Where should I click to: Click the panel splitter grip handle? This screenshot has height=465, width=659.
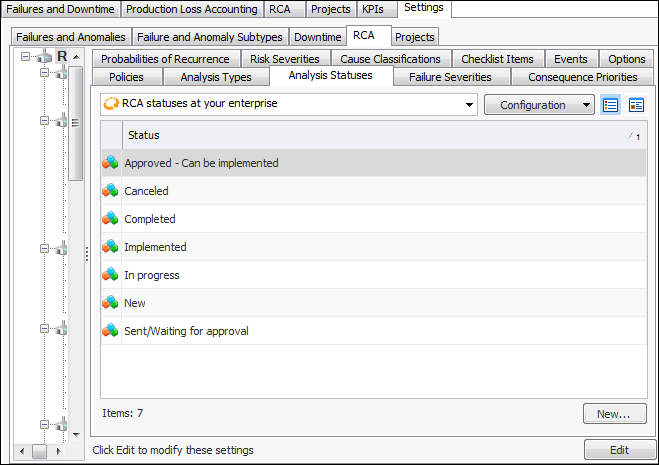pos(87,254)
